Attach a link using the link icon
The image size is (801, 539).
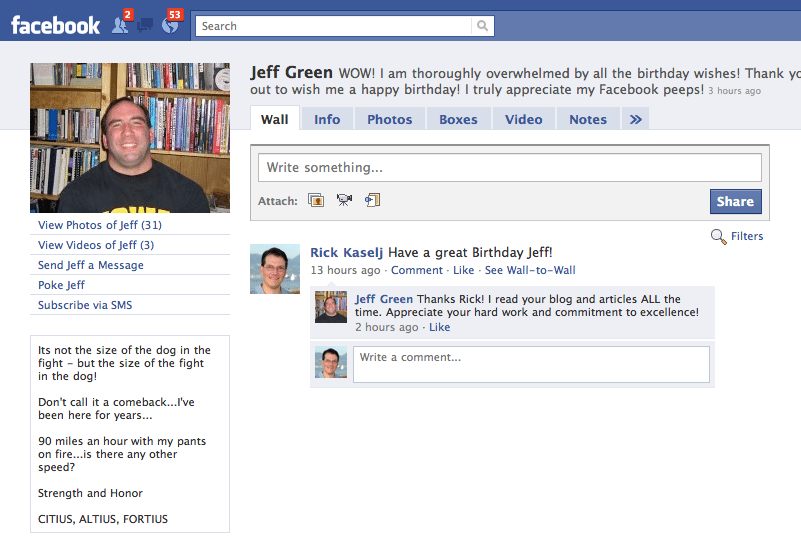(372, 200)
